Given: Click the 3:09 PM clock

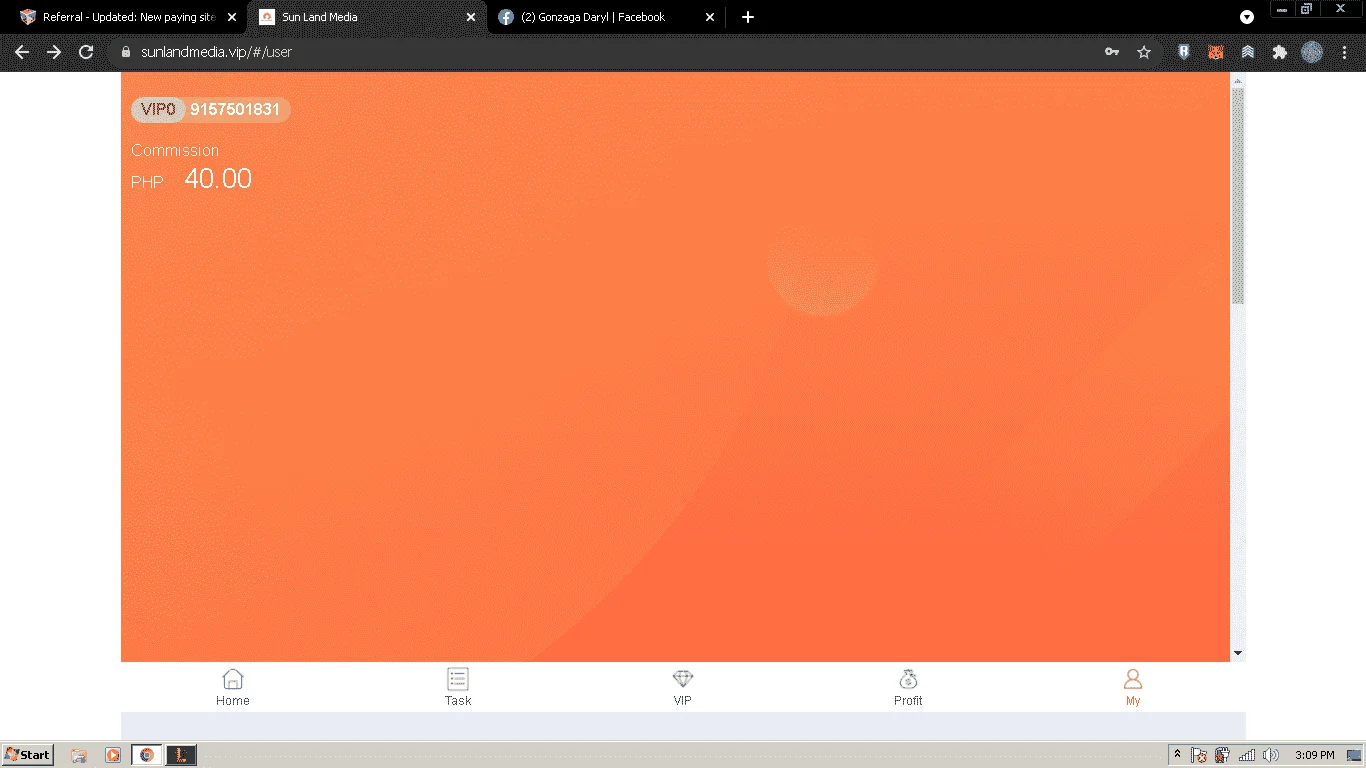Looking at the screenshot, I should pos(1314,755).
